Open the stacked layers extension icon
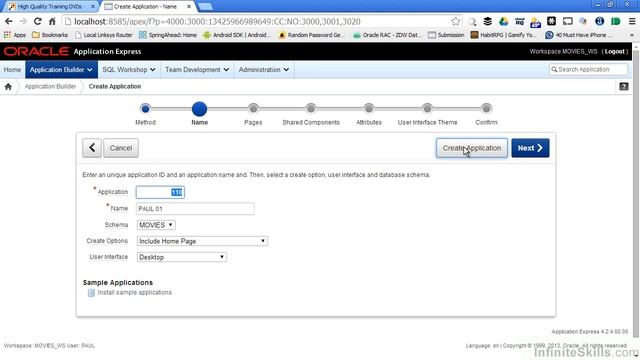This screenshot has height=360, width=640. (487, 21)
